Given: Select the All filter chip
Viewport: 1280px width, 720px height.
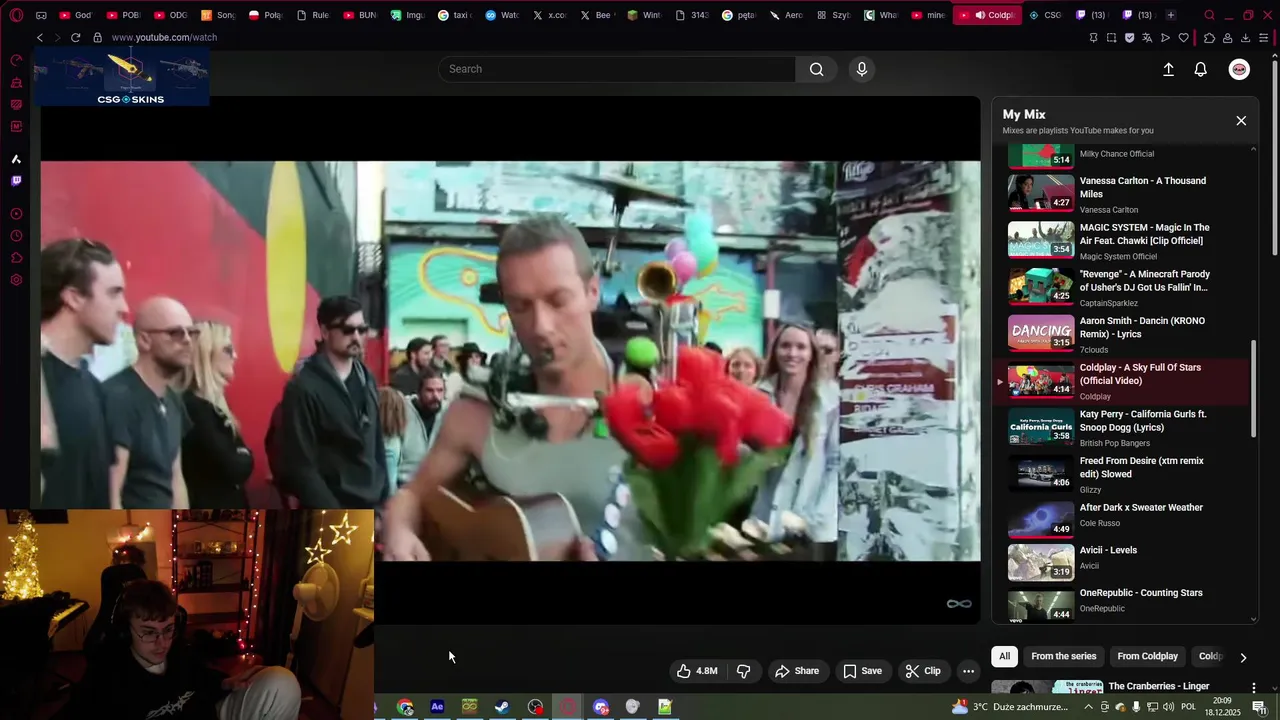Looking at the screenshot, I should pyautogui.click(x=1004, y=656).
